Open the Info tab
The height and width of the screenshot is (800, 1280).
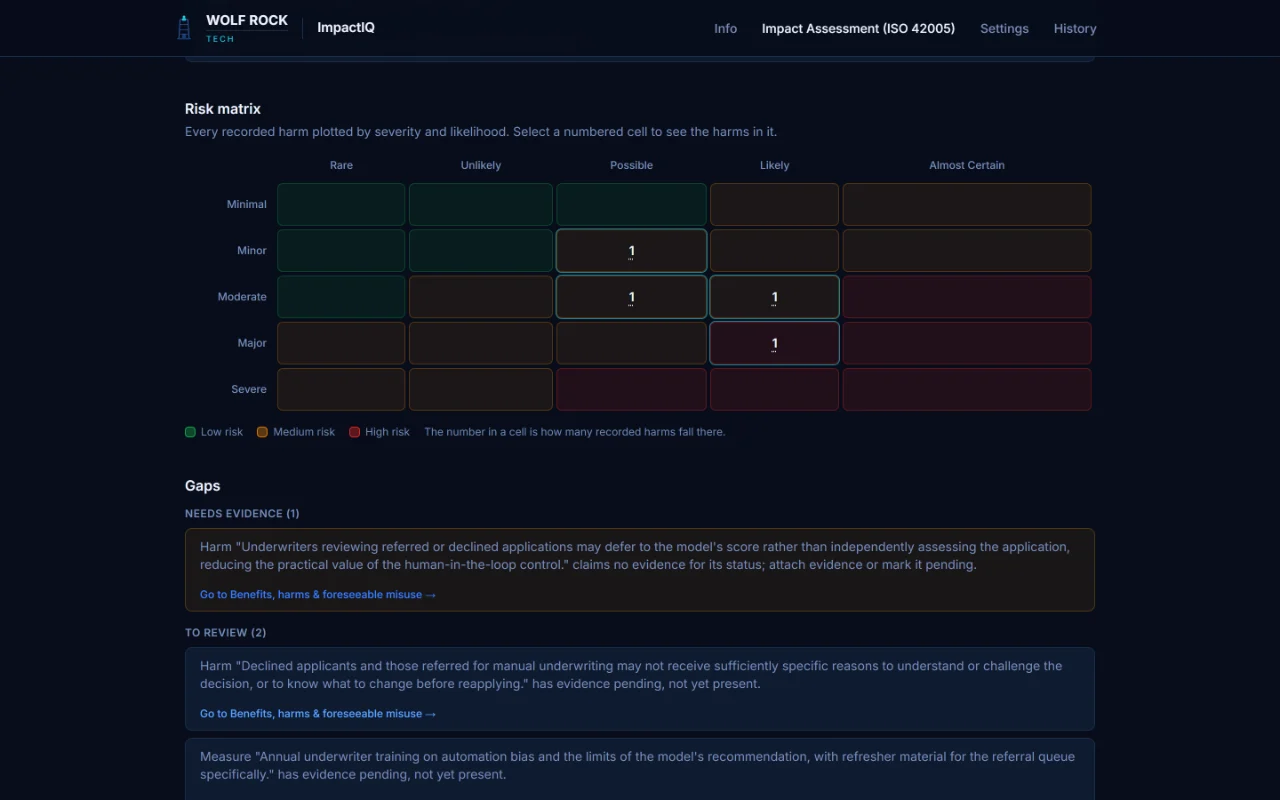tap(725, 28)
